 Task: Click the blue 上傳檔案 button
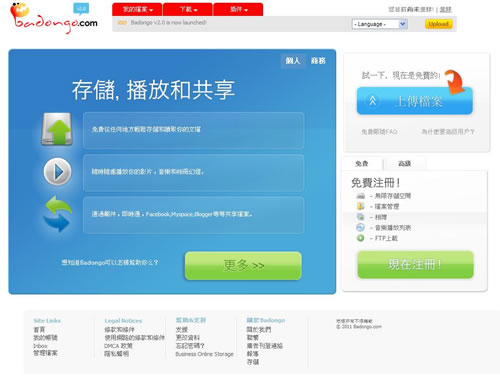pos(415,101)
